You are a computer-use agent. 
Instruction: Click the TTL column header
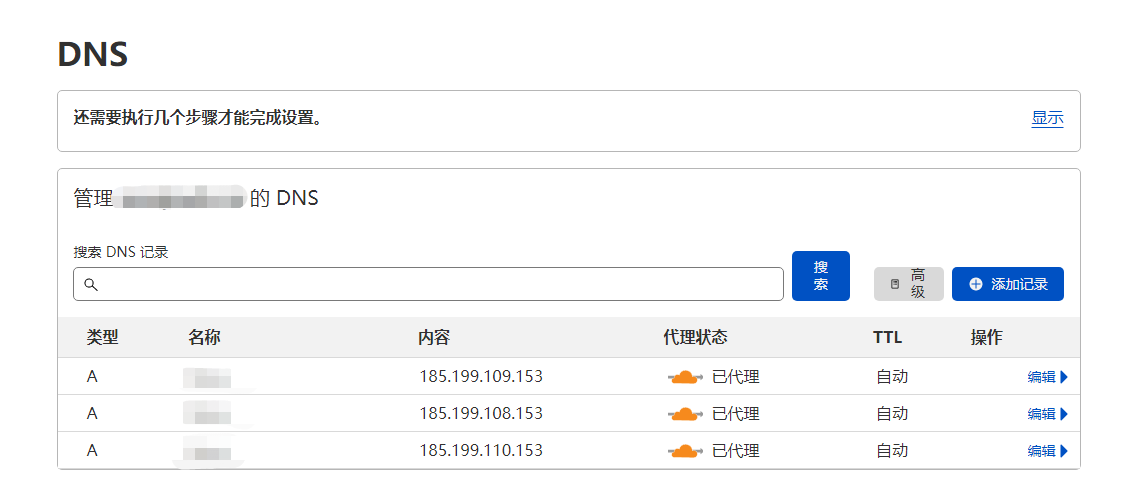[x=888, y=338]
